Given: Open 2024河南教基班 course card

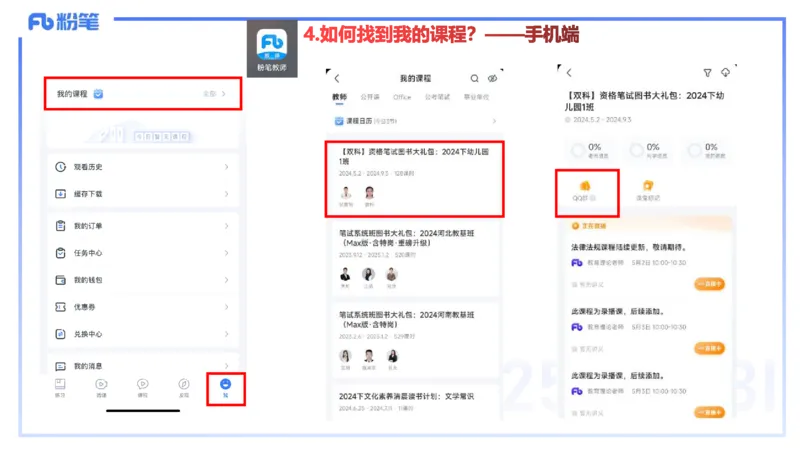Looking at the screenshot, I should coord(415,340).
